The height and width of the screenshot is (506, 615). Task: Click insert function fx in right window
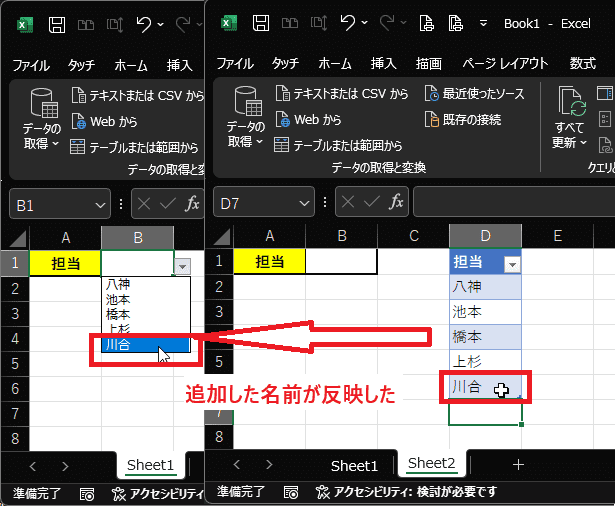[x=396, y=203]
